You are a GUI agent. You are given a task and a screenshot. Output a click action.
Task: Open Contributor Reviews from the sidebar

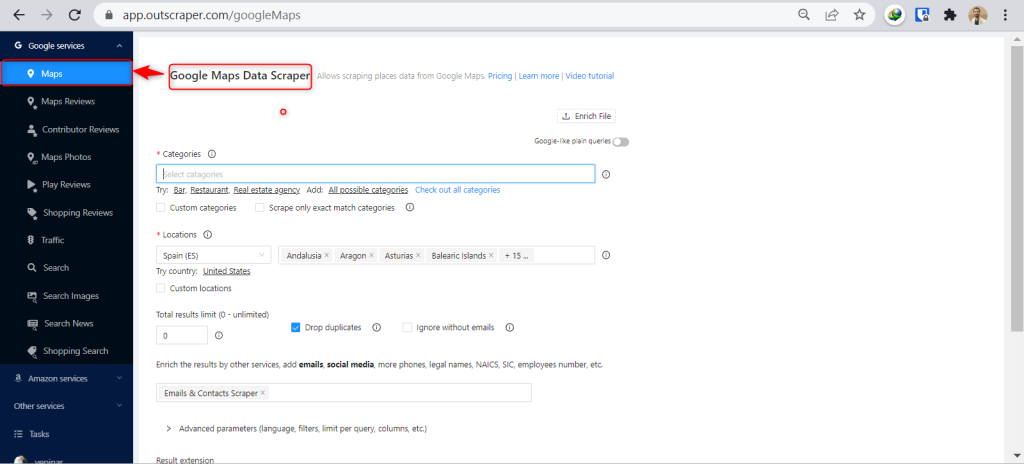click(79, 129)
